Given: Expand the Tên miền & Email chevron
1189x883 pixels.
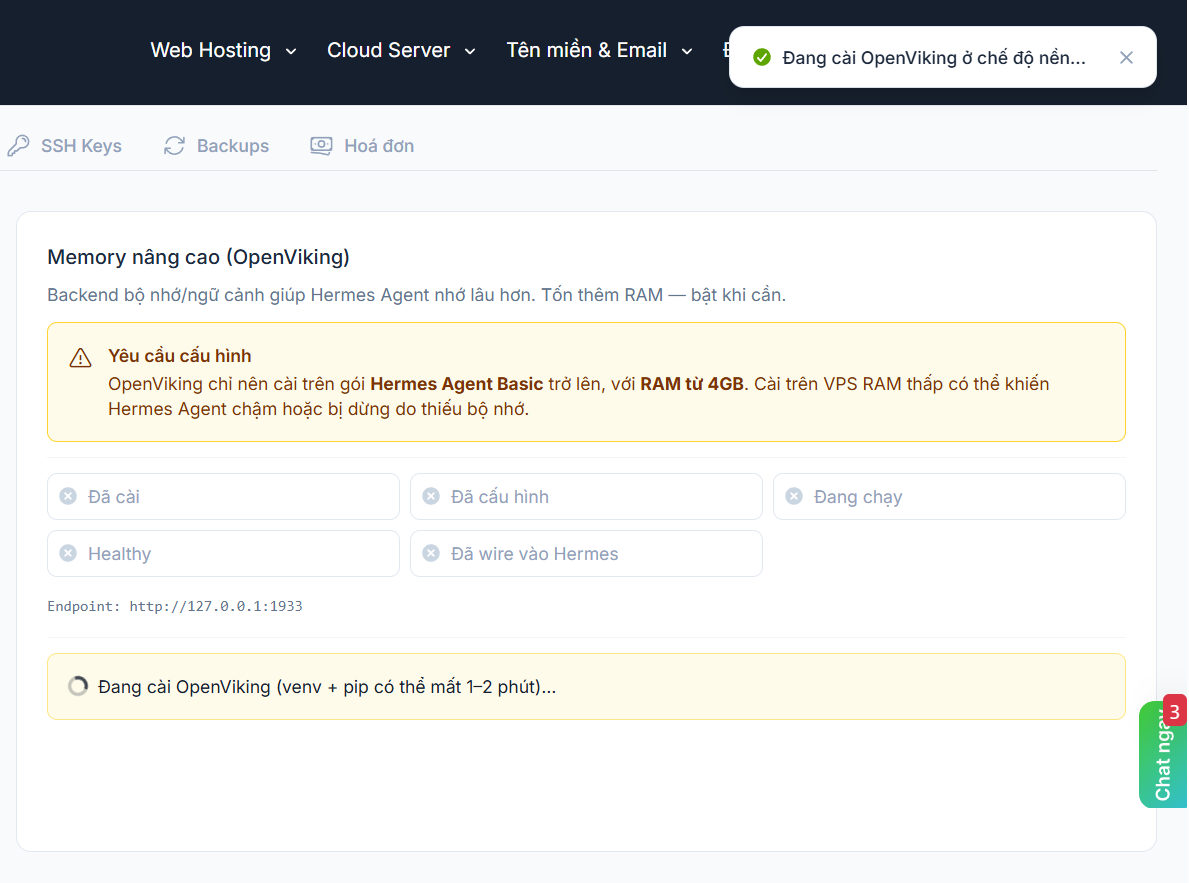Looking at the screenshot, I should (x=687, y=52).
